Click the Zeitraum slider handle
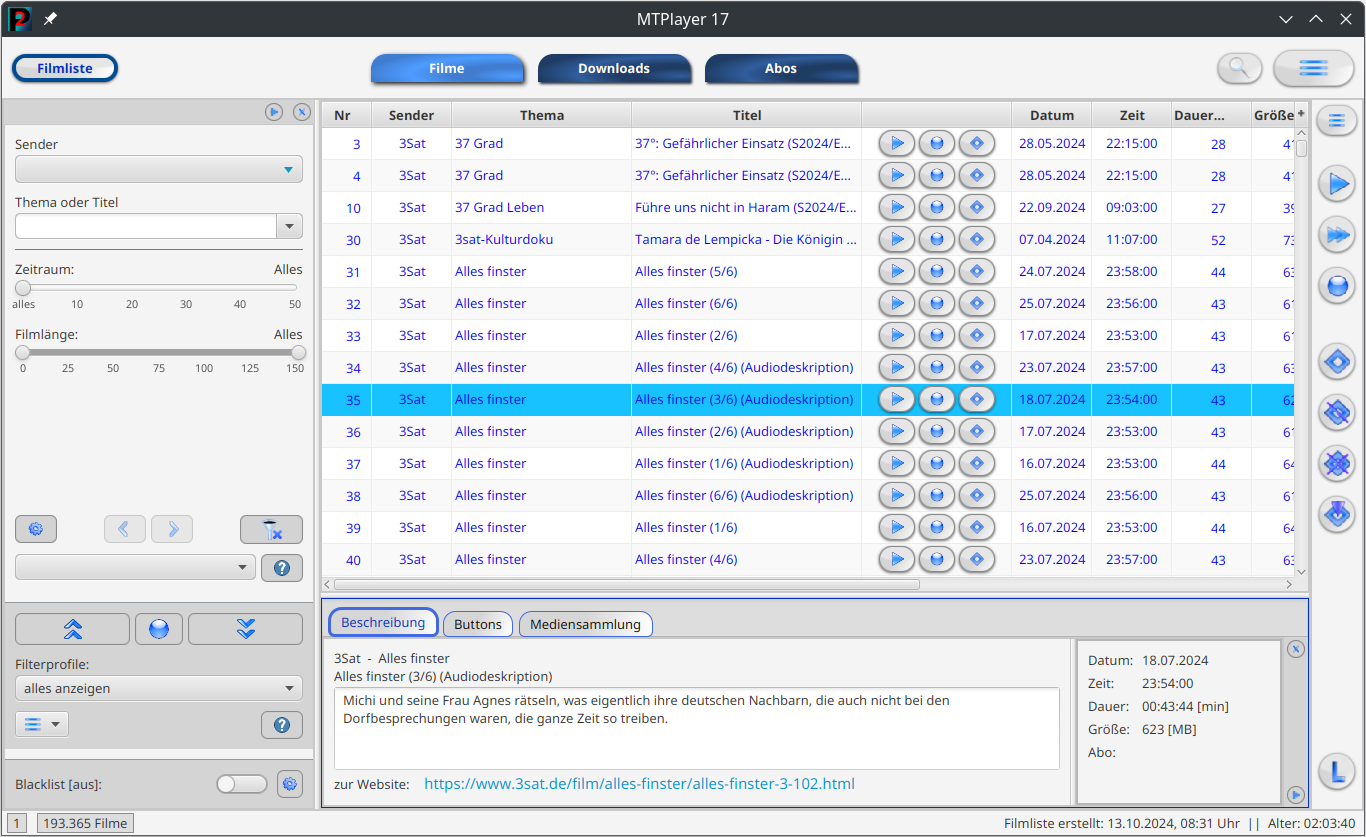This screenshot has width=1366, height=837. point(23,288)
